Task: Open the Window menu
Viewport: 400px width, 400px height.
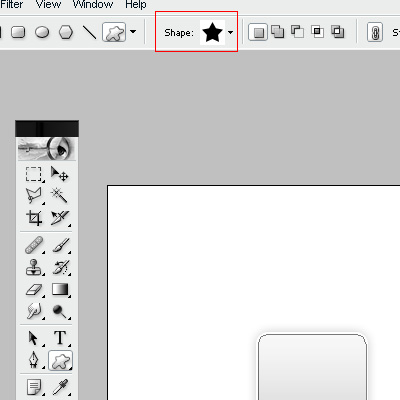Action: 93,5
